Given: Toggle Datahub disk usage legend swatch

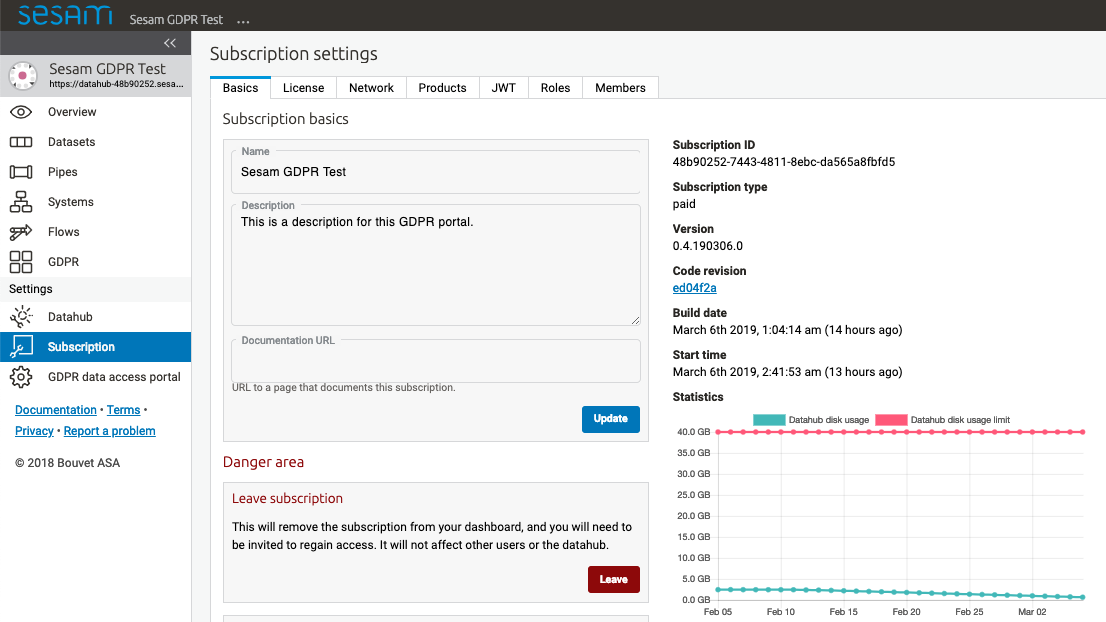Looking at the screenshot, I should coord(769,420).
